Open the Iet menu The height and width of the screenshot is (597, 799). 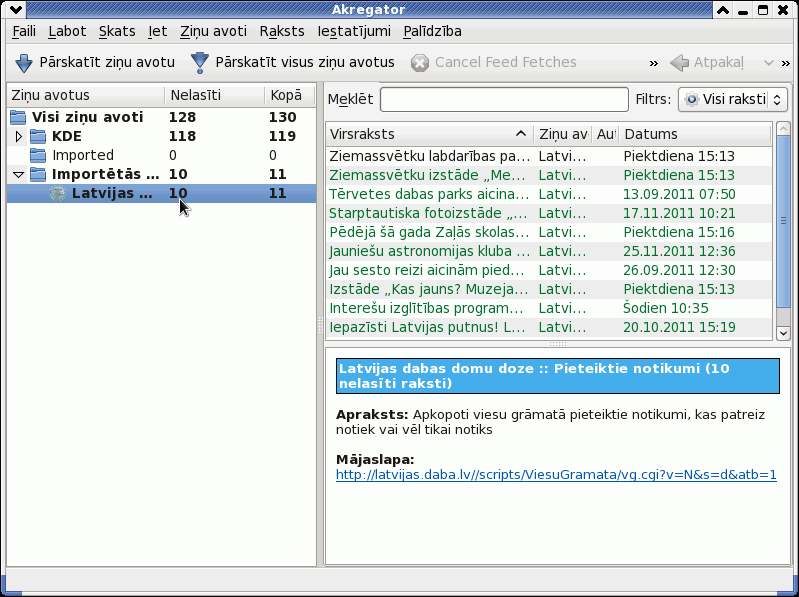pyautogui.click(x=157, y=31)
